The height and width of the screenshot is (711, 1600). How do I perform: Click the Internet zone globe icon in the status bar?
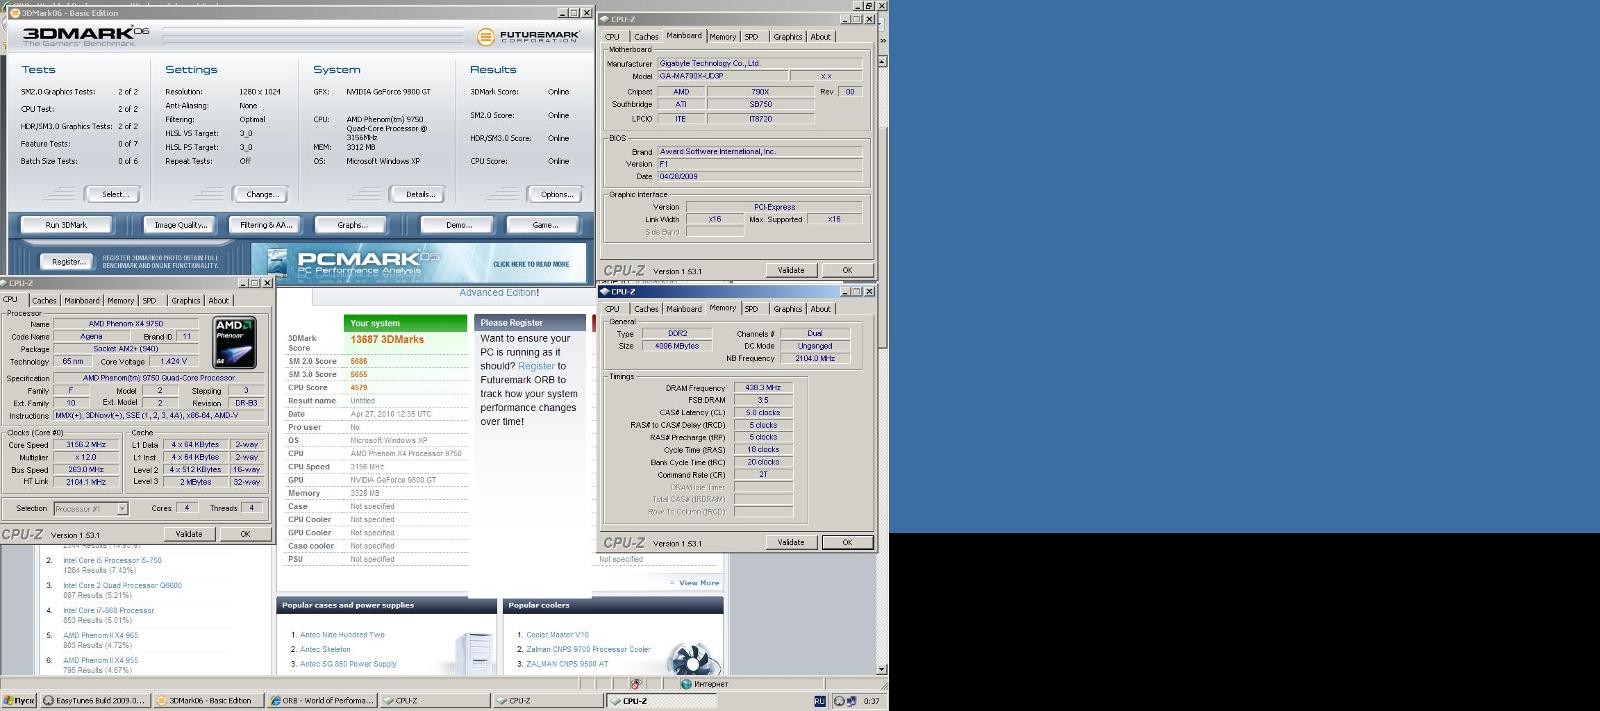(x=686, y=684)
